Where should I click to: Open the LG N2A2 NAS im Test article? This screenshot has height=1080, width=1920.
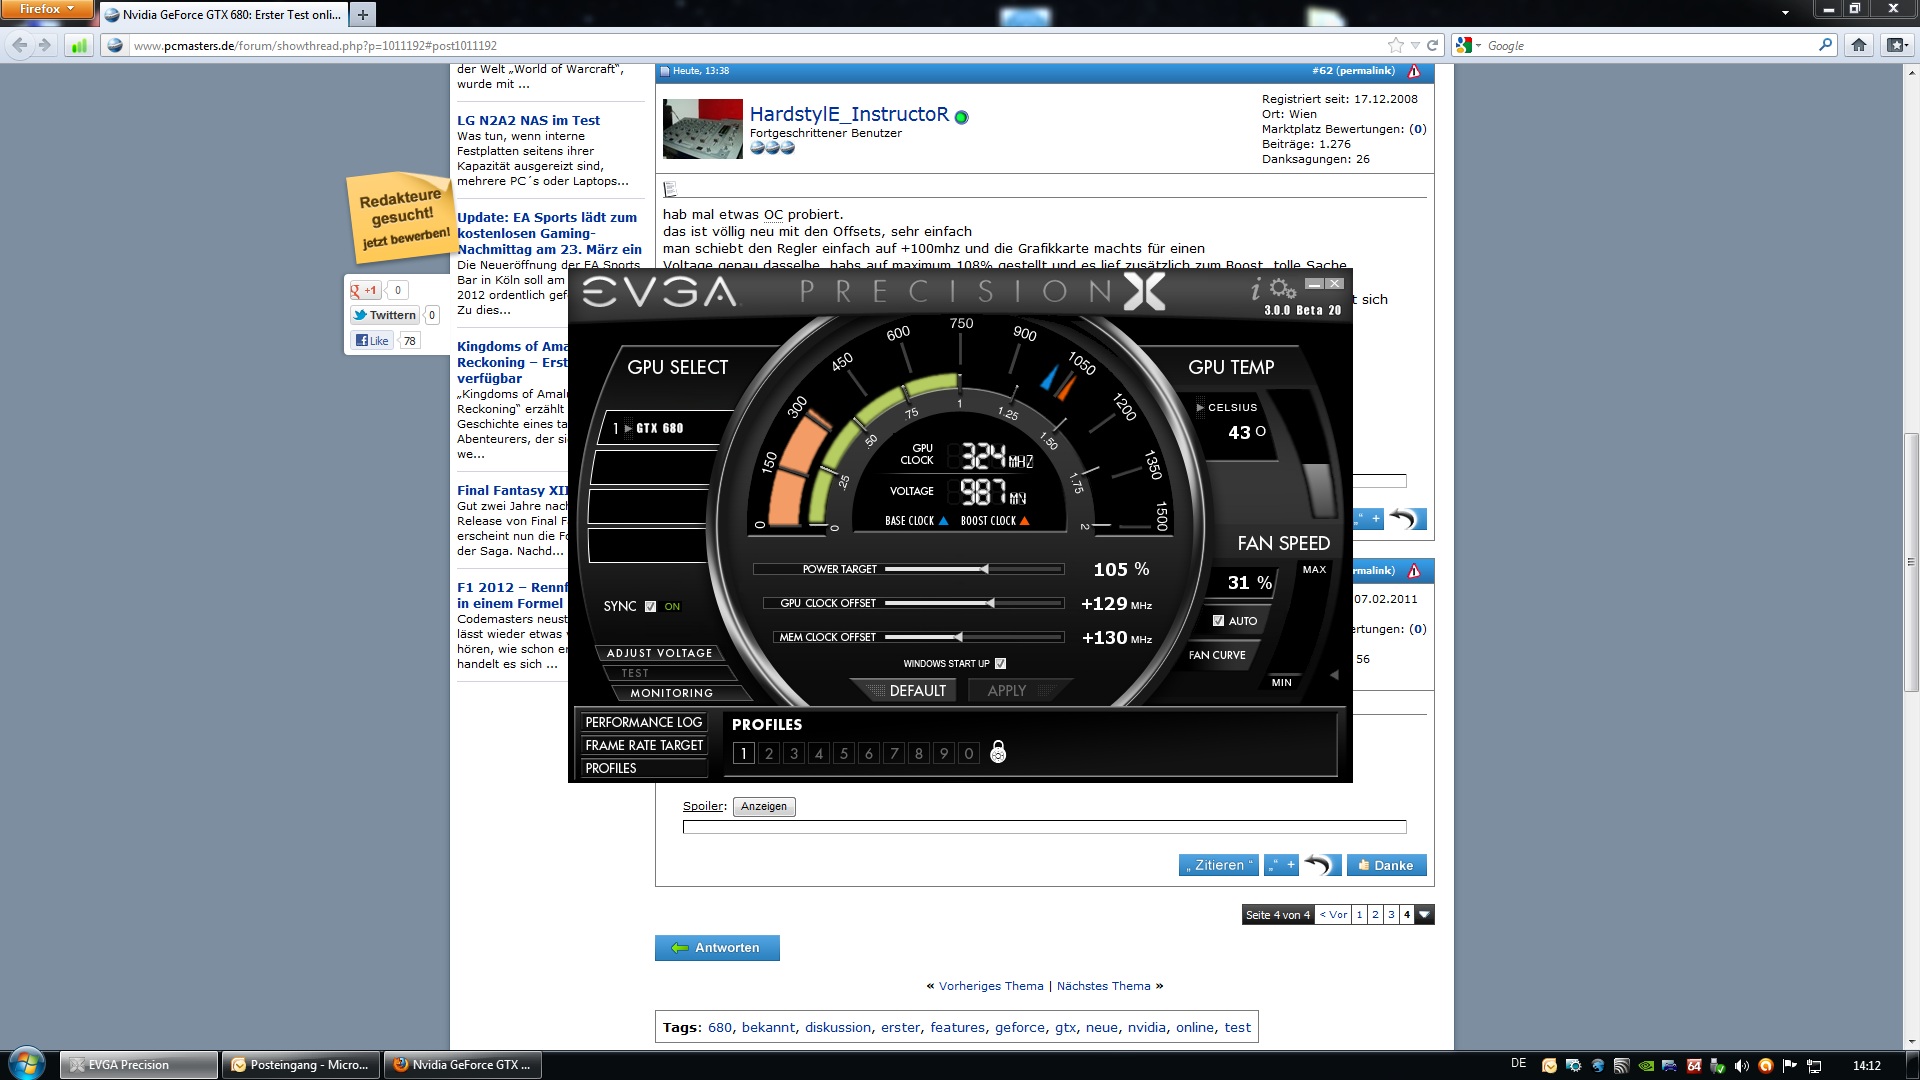pyautogui.click(x=528, y=120)
